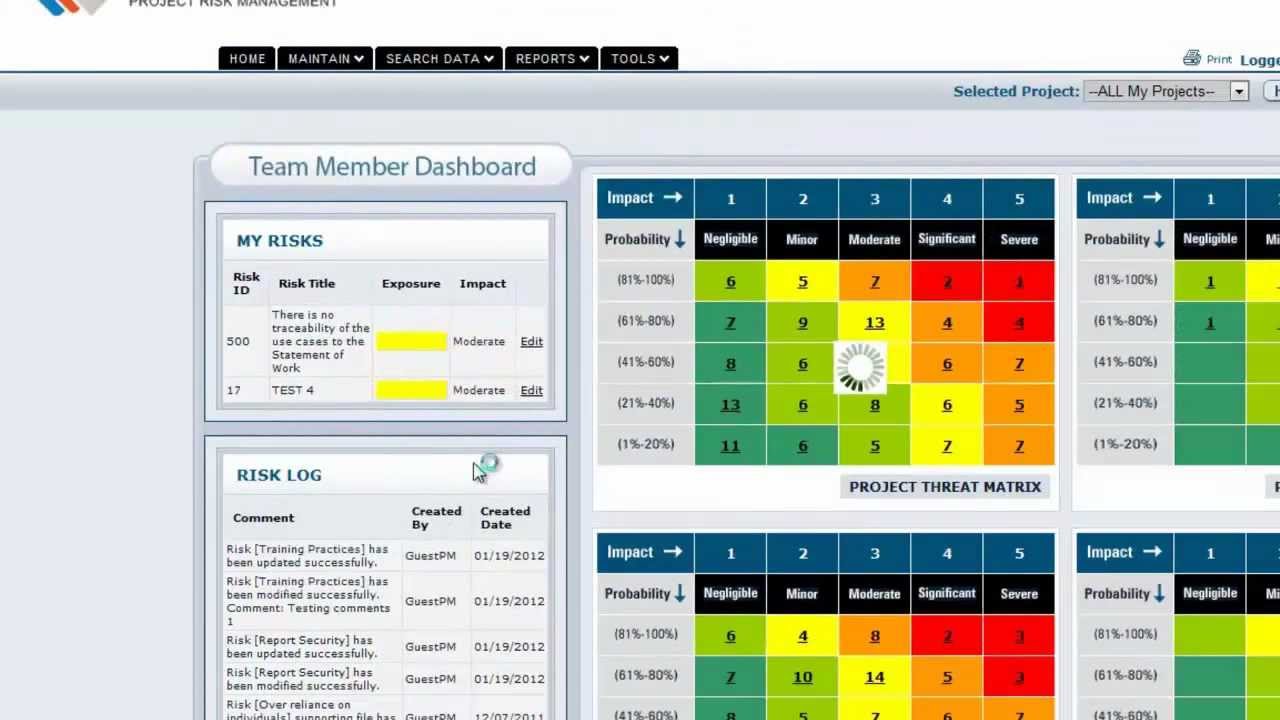Click the Print link text

[1219, 60]
